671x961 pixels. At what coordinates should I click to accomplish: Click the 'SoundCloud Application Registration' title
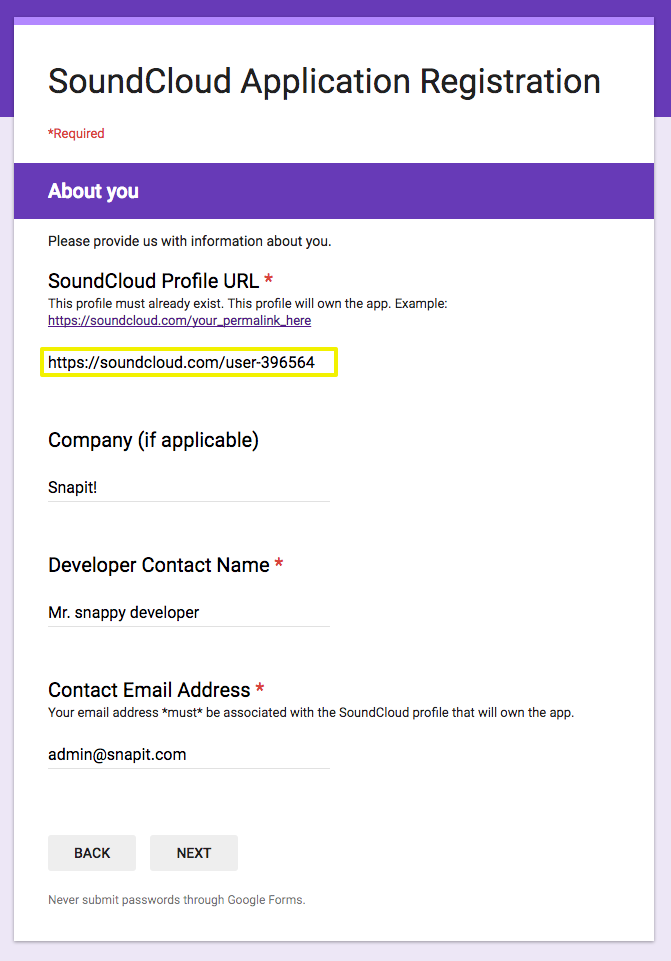coord(324,82)
